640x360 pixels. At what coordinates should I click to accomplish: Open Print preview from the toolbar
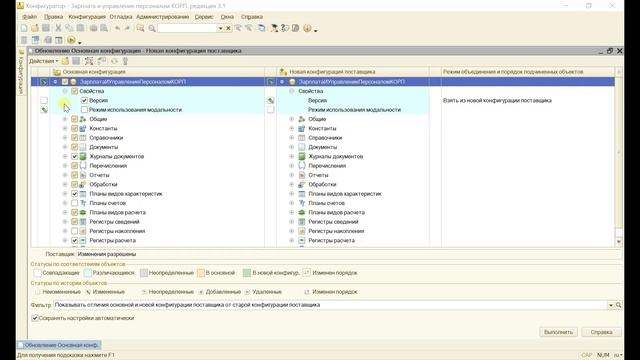coord(104,28)
